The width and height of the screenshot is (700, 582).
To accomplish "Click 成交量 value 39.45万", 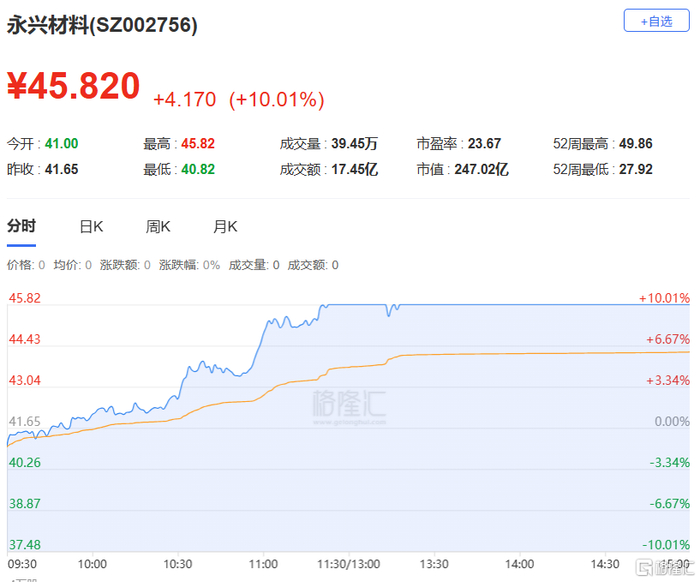I will [354, 144].
